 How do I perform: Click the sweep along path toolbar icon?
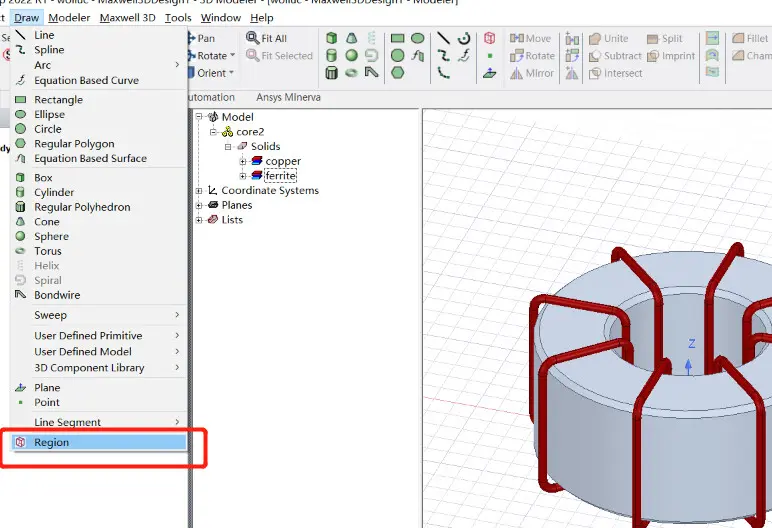pyautogui.click(x=712, y=72)
